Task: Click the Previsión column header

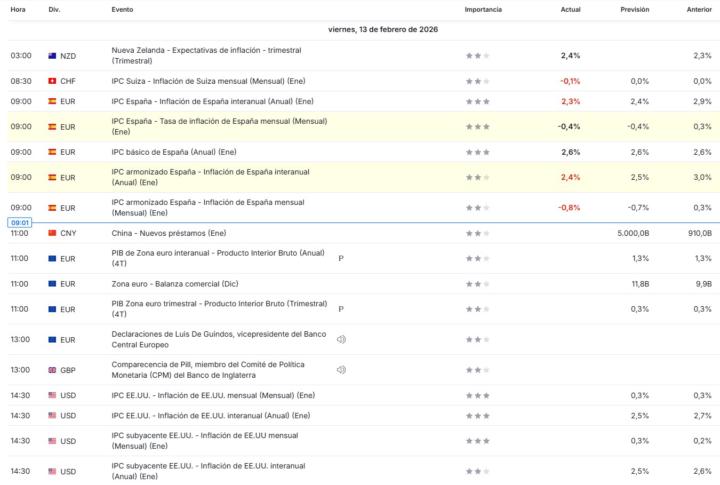Action: (x=634, y=9)
